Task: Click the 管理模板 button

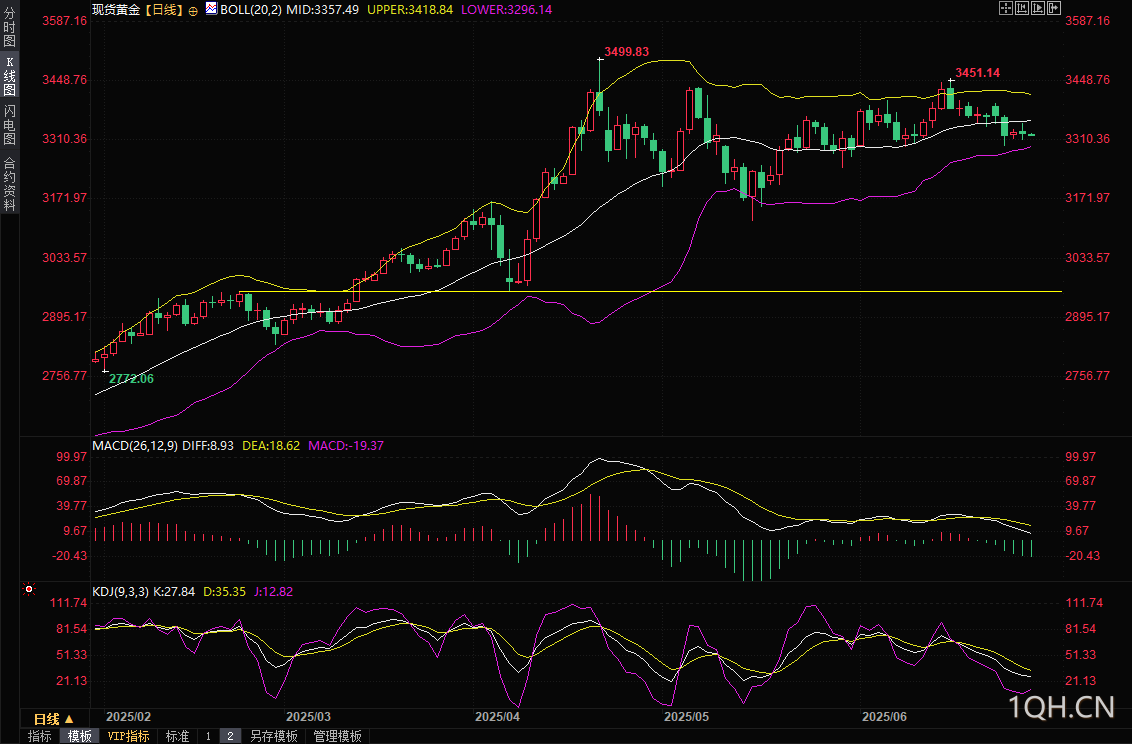Action: [337, 736]
